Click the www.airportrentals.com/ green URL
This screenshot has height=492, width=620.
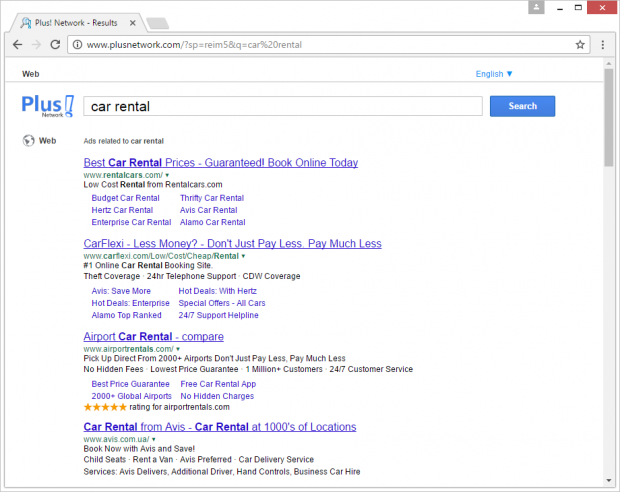(129, 349)
